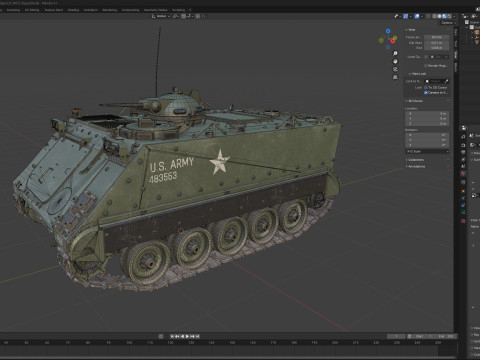Screen dimensions: 480x360
Task: Toggle the camera view icon
Action: tap(395, 69)
